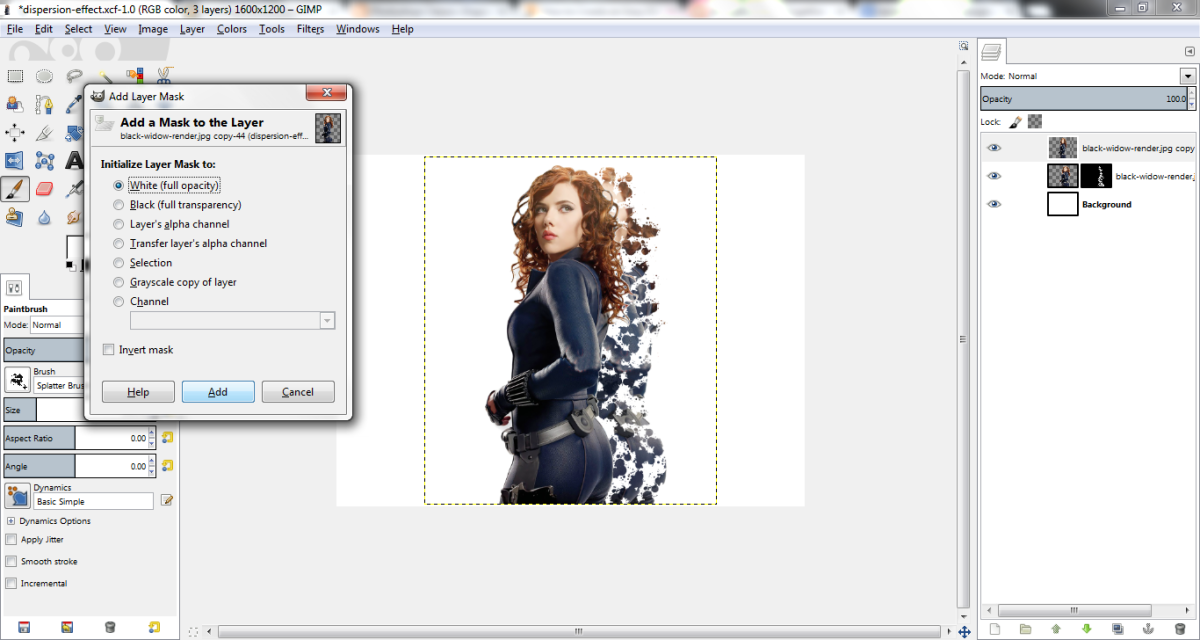Click the Add button to apply the mask
The width and height of the screenshot is (1200, 640).
(x=218, y=391)
